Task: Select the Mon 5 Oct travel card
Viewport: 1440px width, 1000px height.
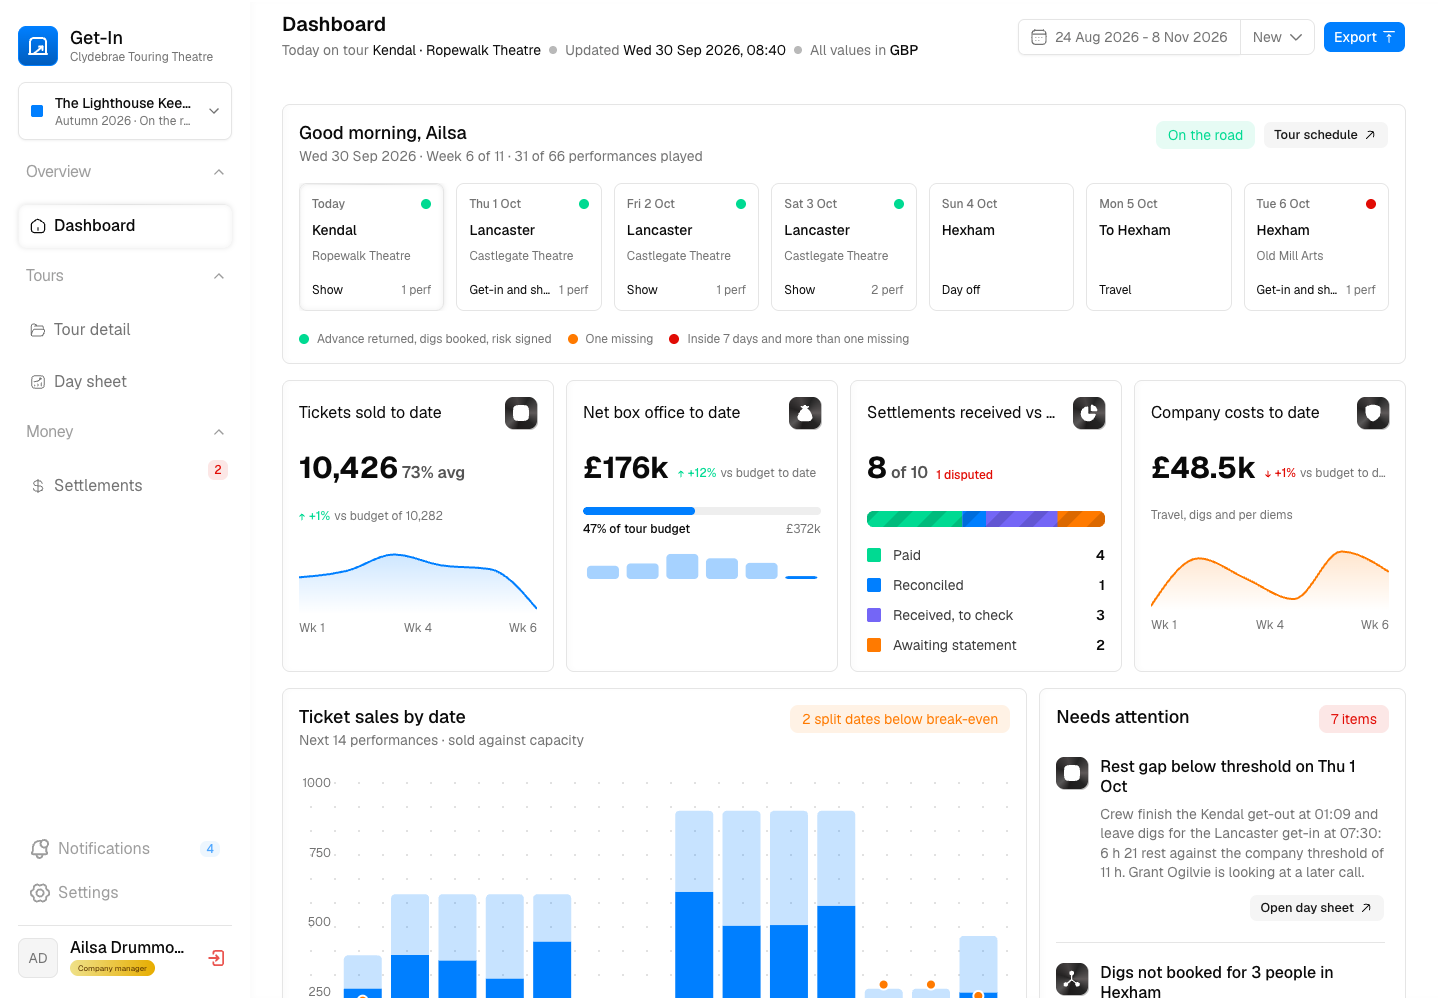Action: (x=1159, y=247)
